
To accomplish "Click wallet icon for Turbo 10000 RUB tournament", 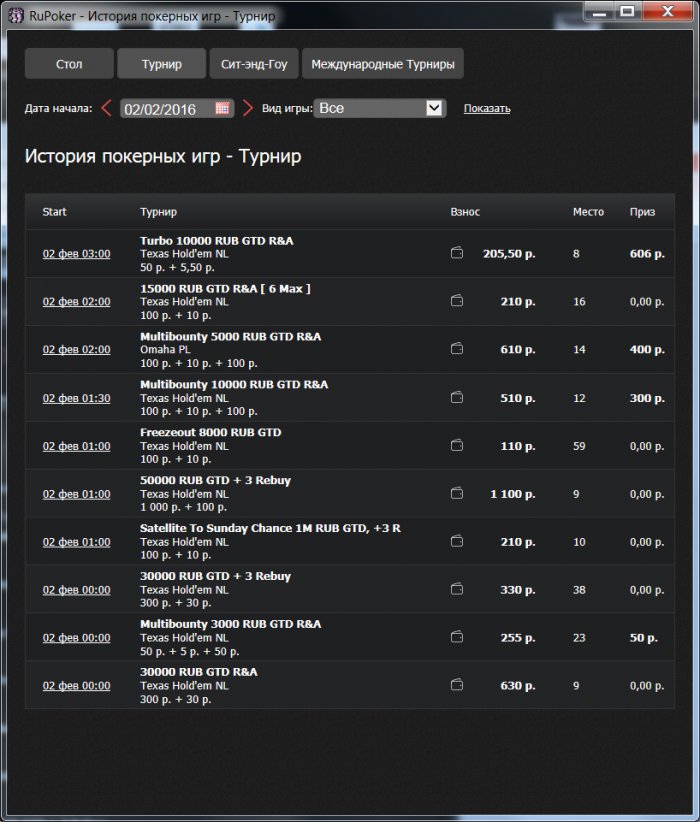I will click(457, 254).
